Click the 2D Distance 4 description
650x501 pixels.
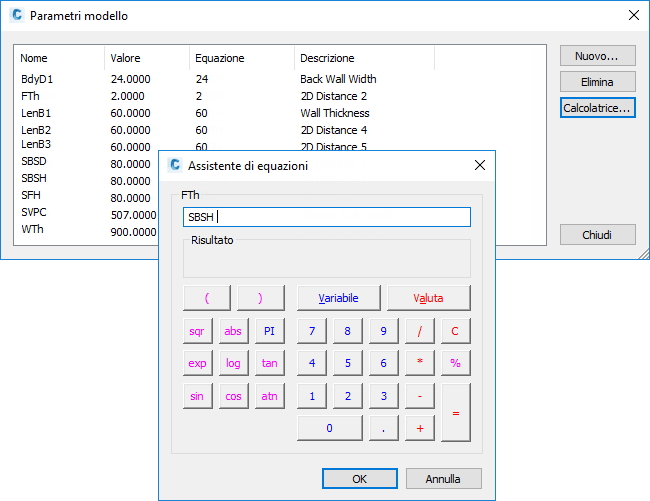click(334, 130)
